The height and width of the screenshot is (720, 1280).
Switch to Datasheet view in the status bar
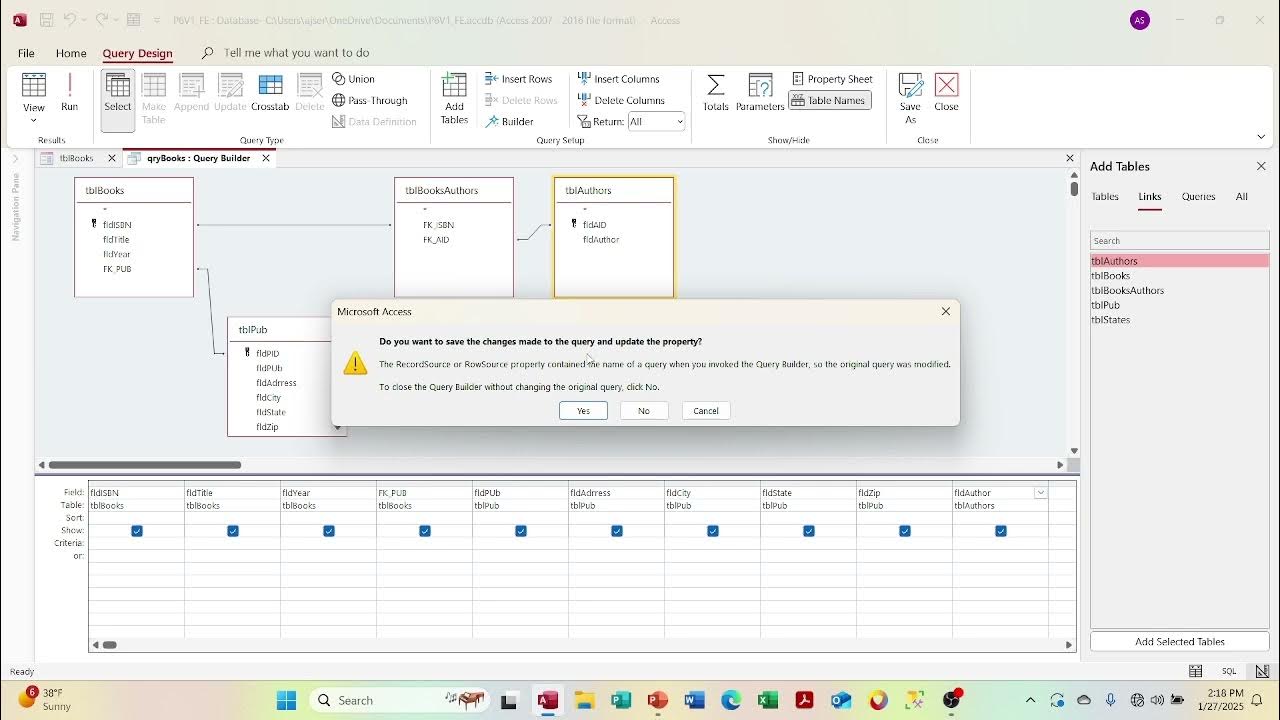(x=1194, y=671)
